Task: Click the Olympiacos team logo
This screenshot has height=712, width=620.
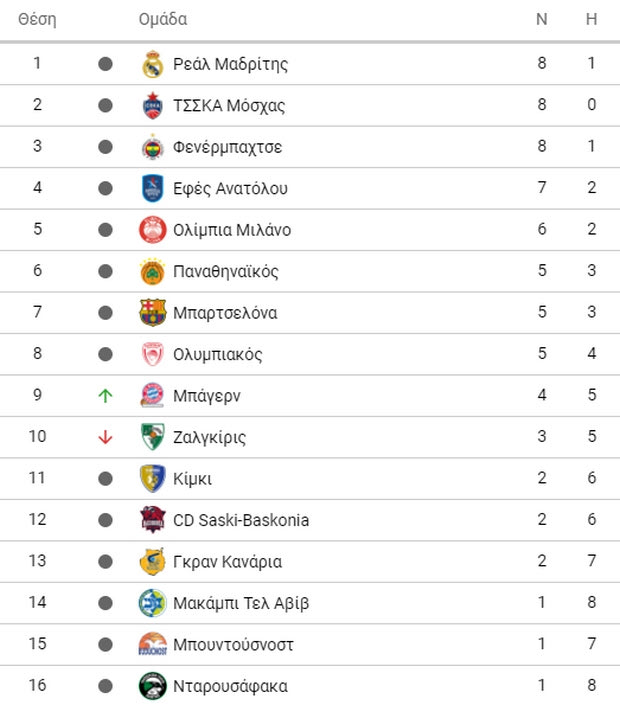Action: [152, 355]
